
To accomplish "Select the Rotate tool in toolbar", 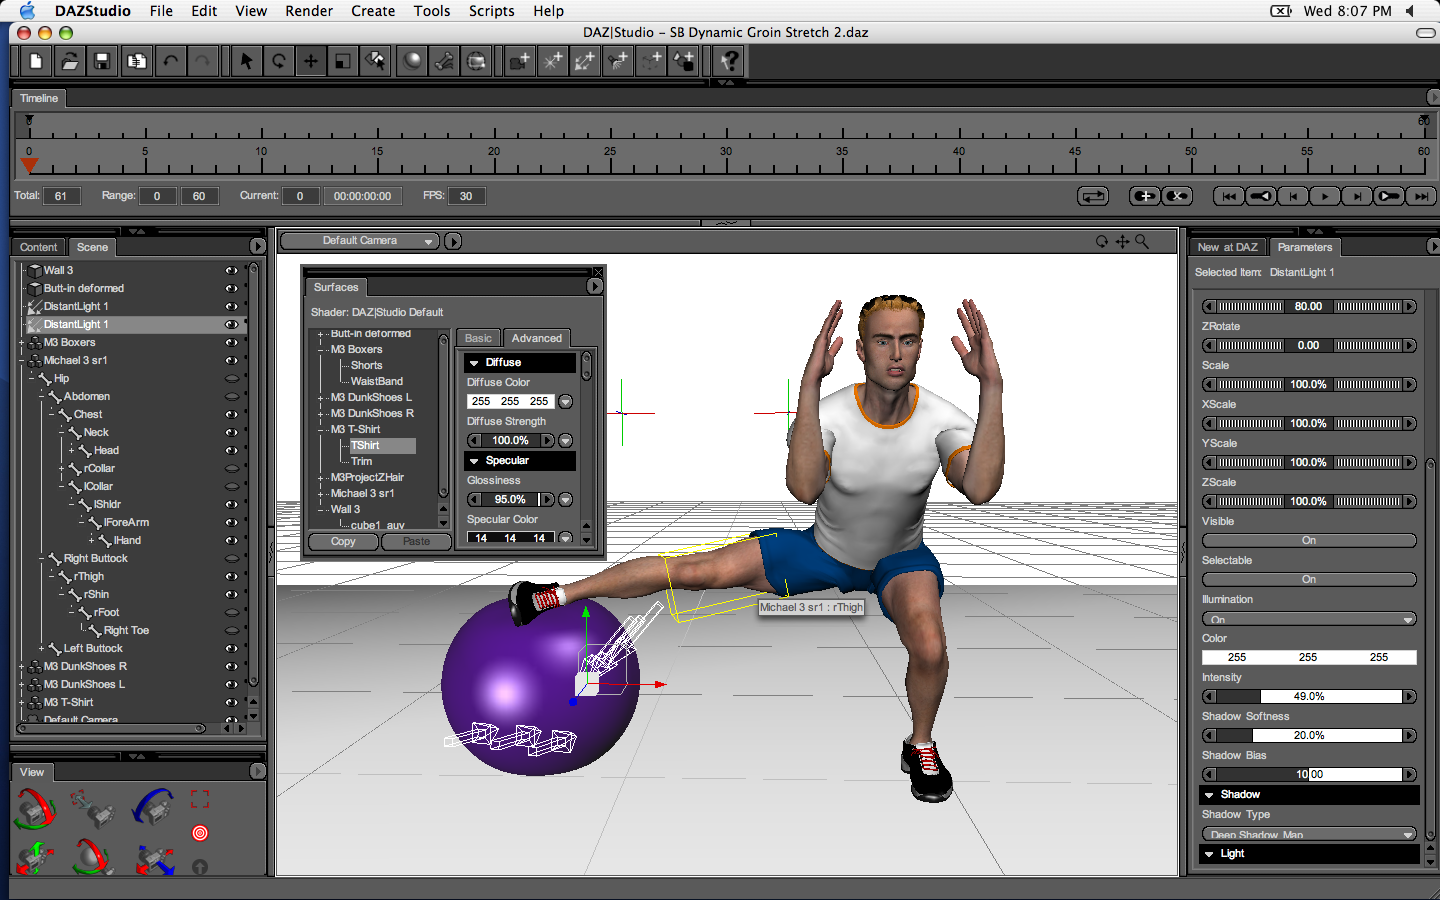I will [279, 62].
